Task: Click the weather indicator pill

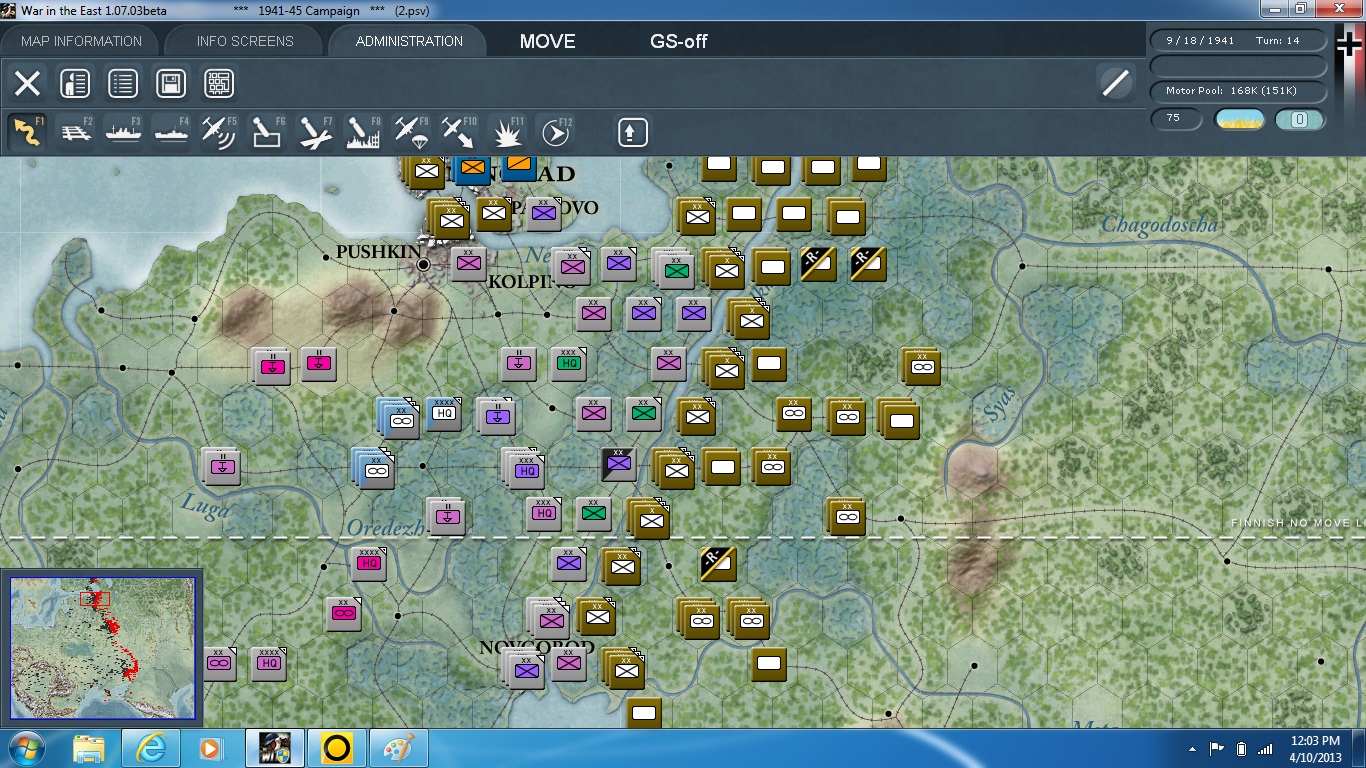Action: (x=1239, y=119)
